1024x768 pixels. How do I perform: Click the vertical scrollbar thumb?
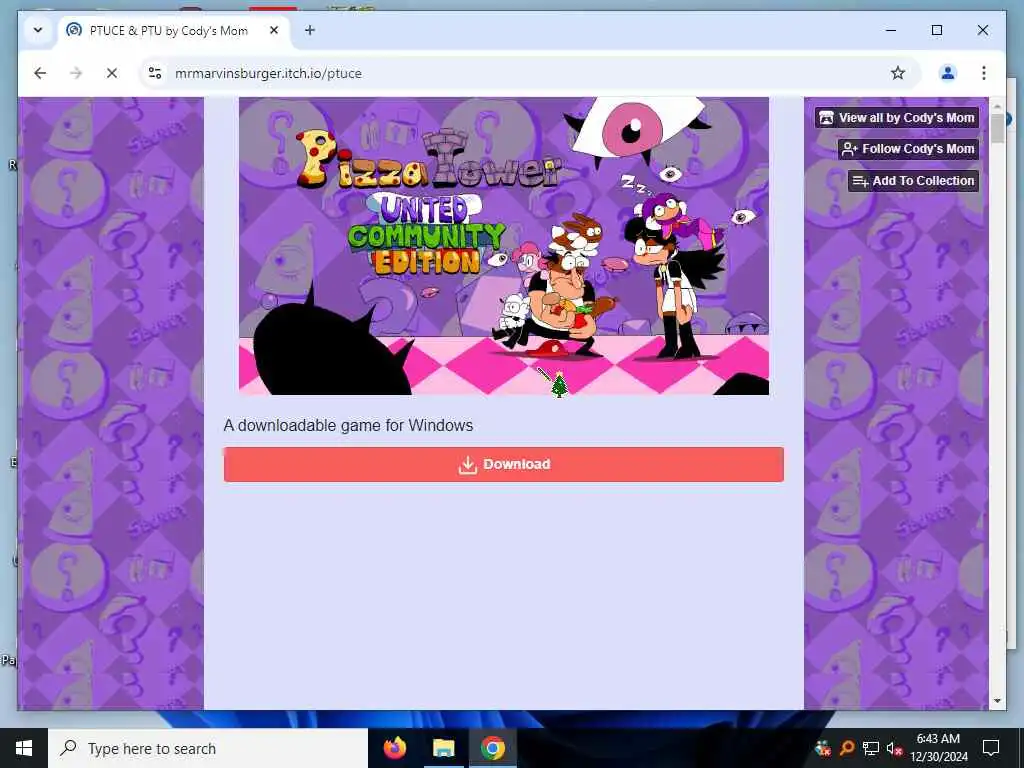(997, 128)
